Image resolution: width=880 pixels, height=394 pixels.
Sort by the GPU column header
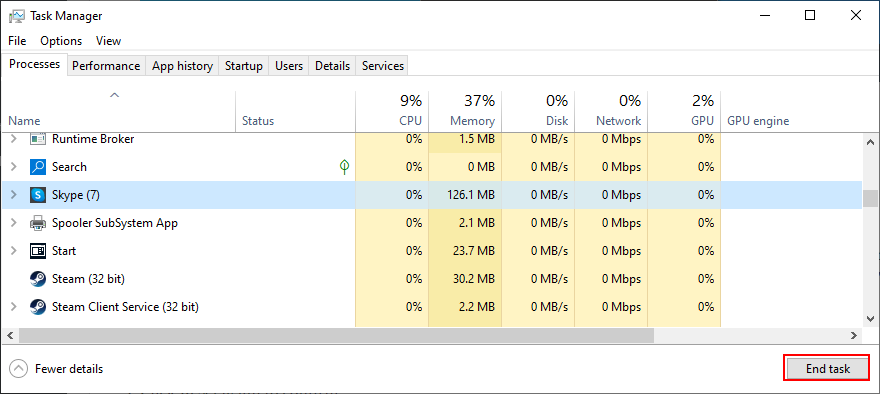pos(684,111)
